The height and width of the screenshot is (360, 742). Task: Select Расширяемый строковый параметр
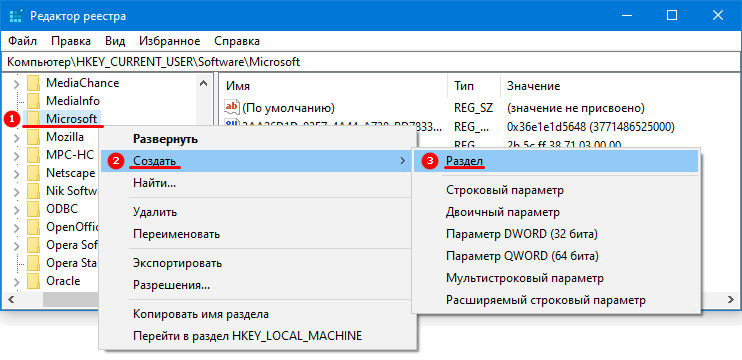[x=556, y=300]
